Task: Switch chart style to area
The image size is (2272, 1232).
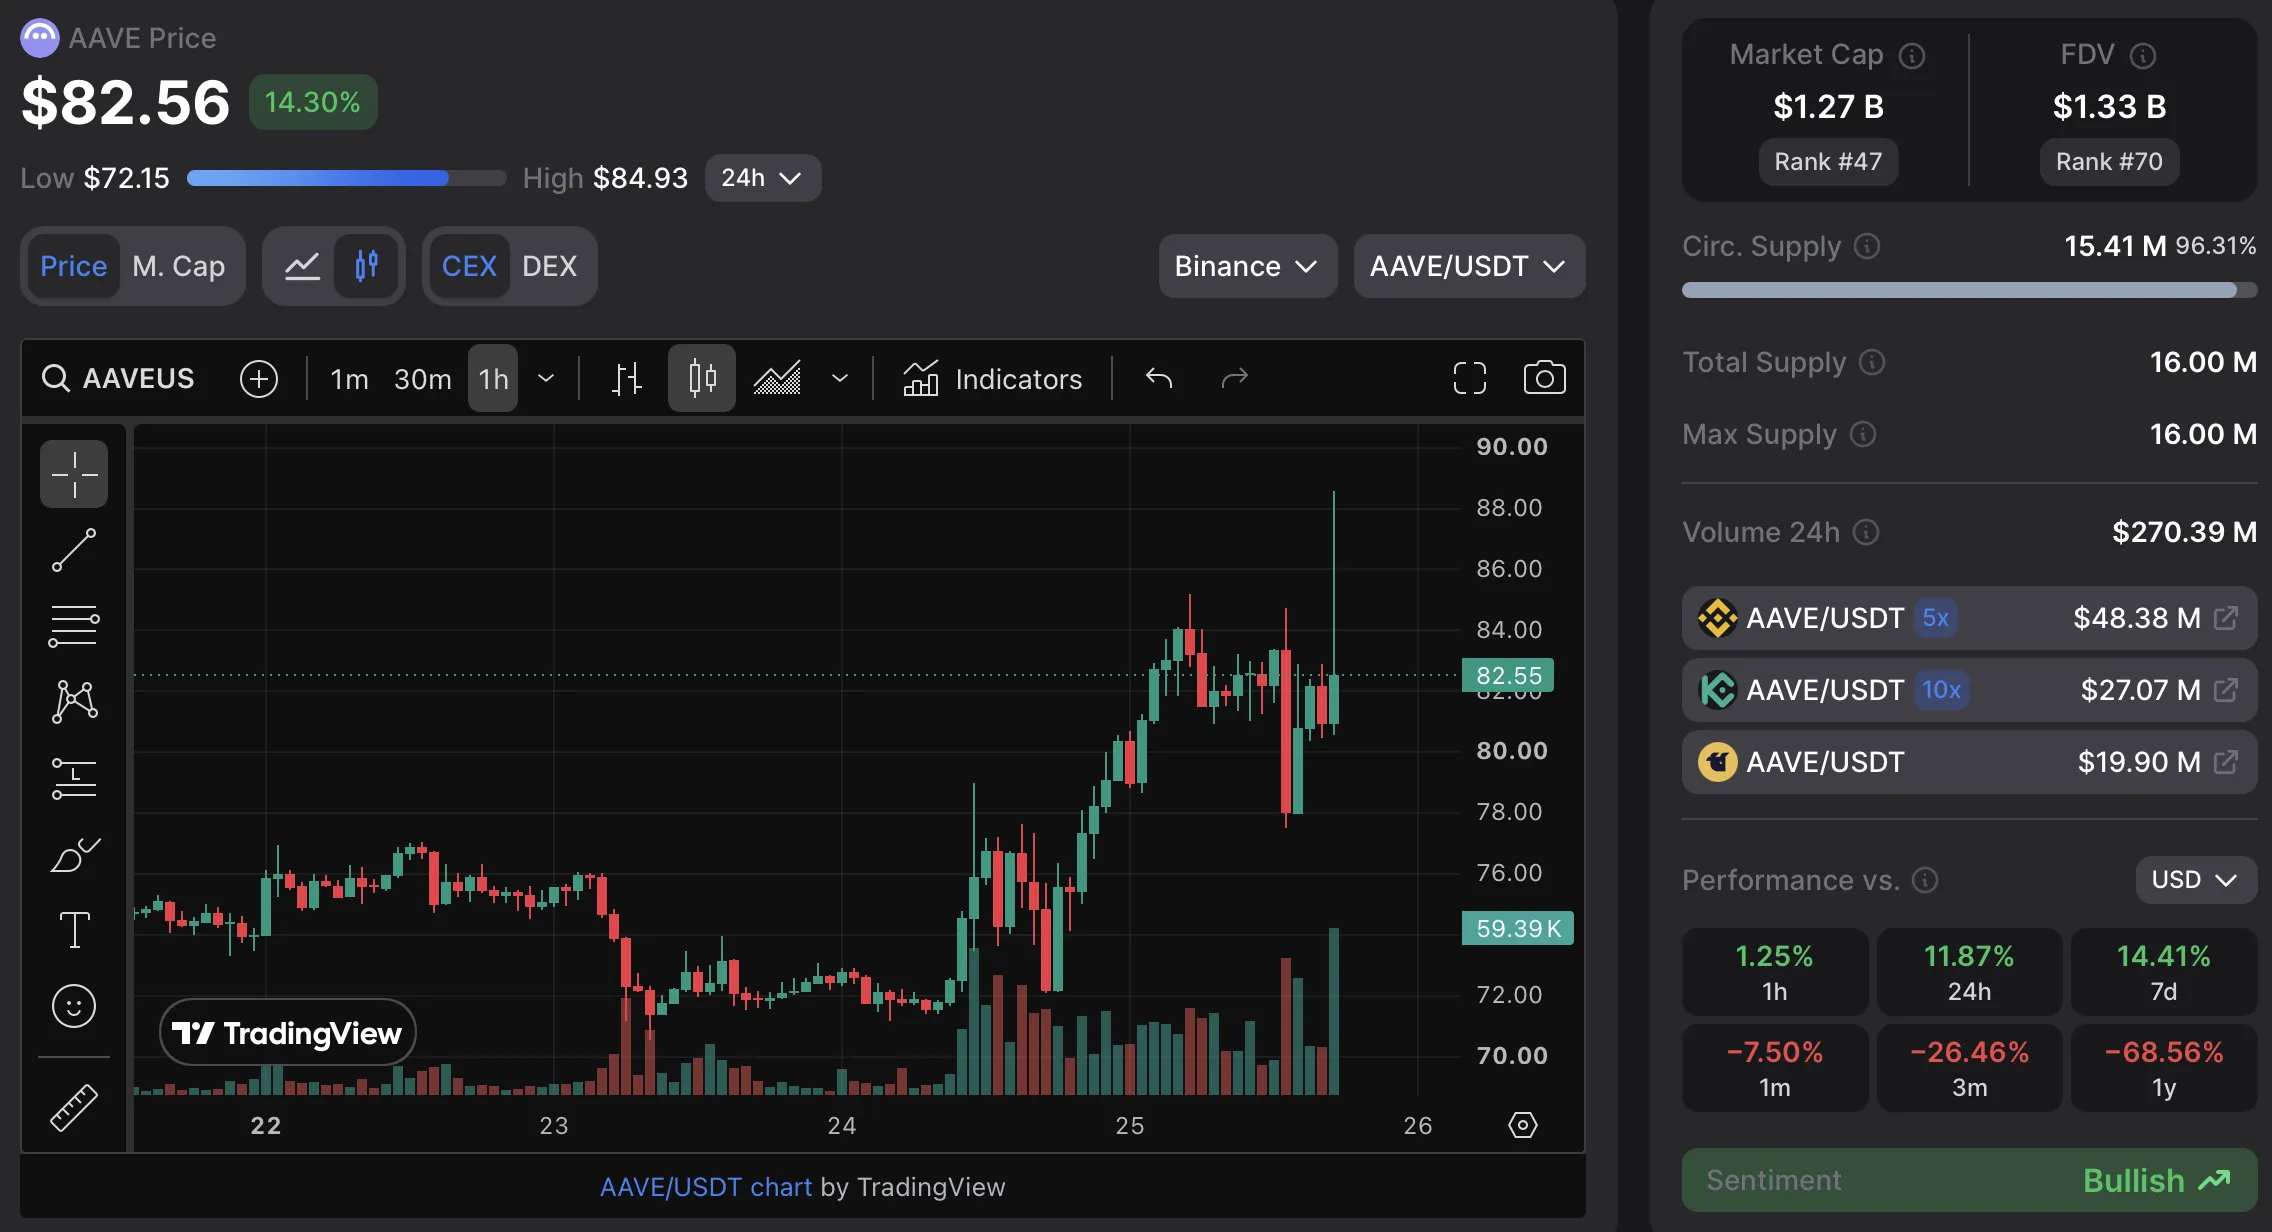Action: [777, 379]
